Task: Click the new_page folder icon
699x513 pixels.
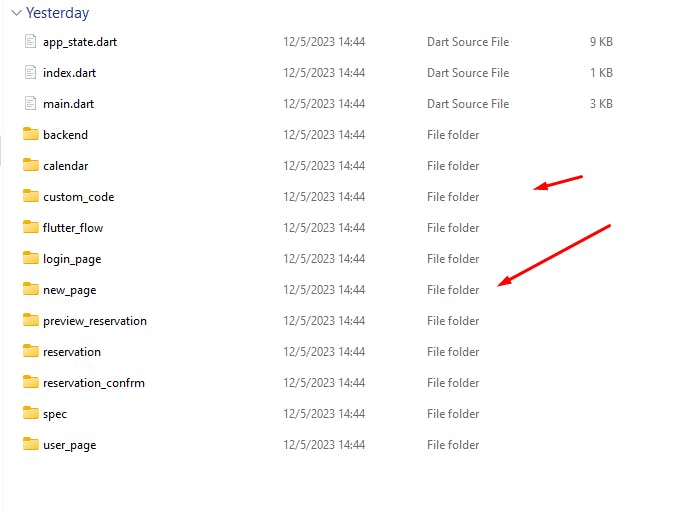Action: (30, 290)
